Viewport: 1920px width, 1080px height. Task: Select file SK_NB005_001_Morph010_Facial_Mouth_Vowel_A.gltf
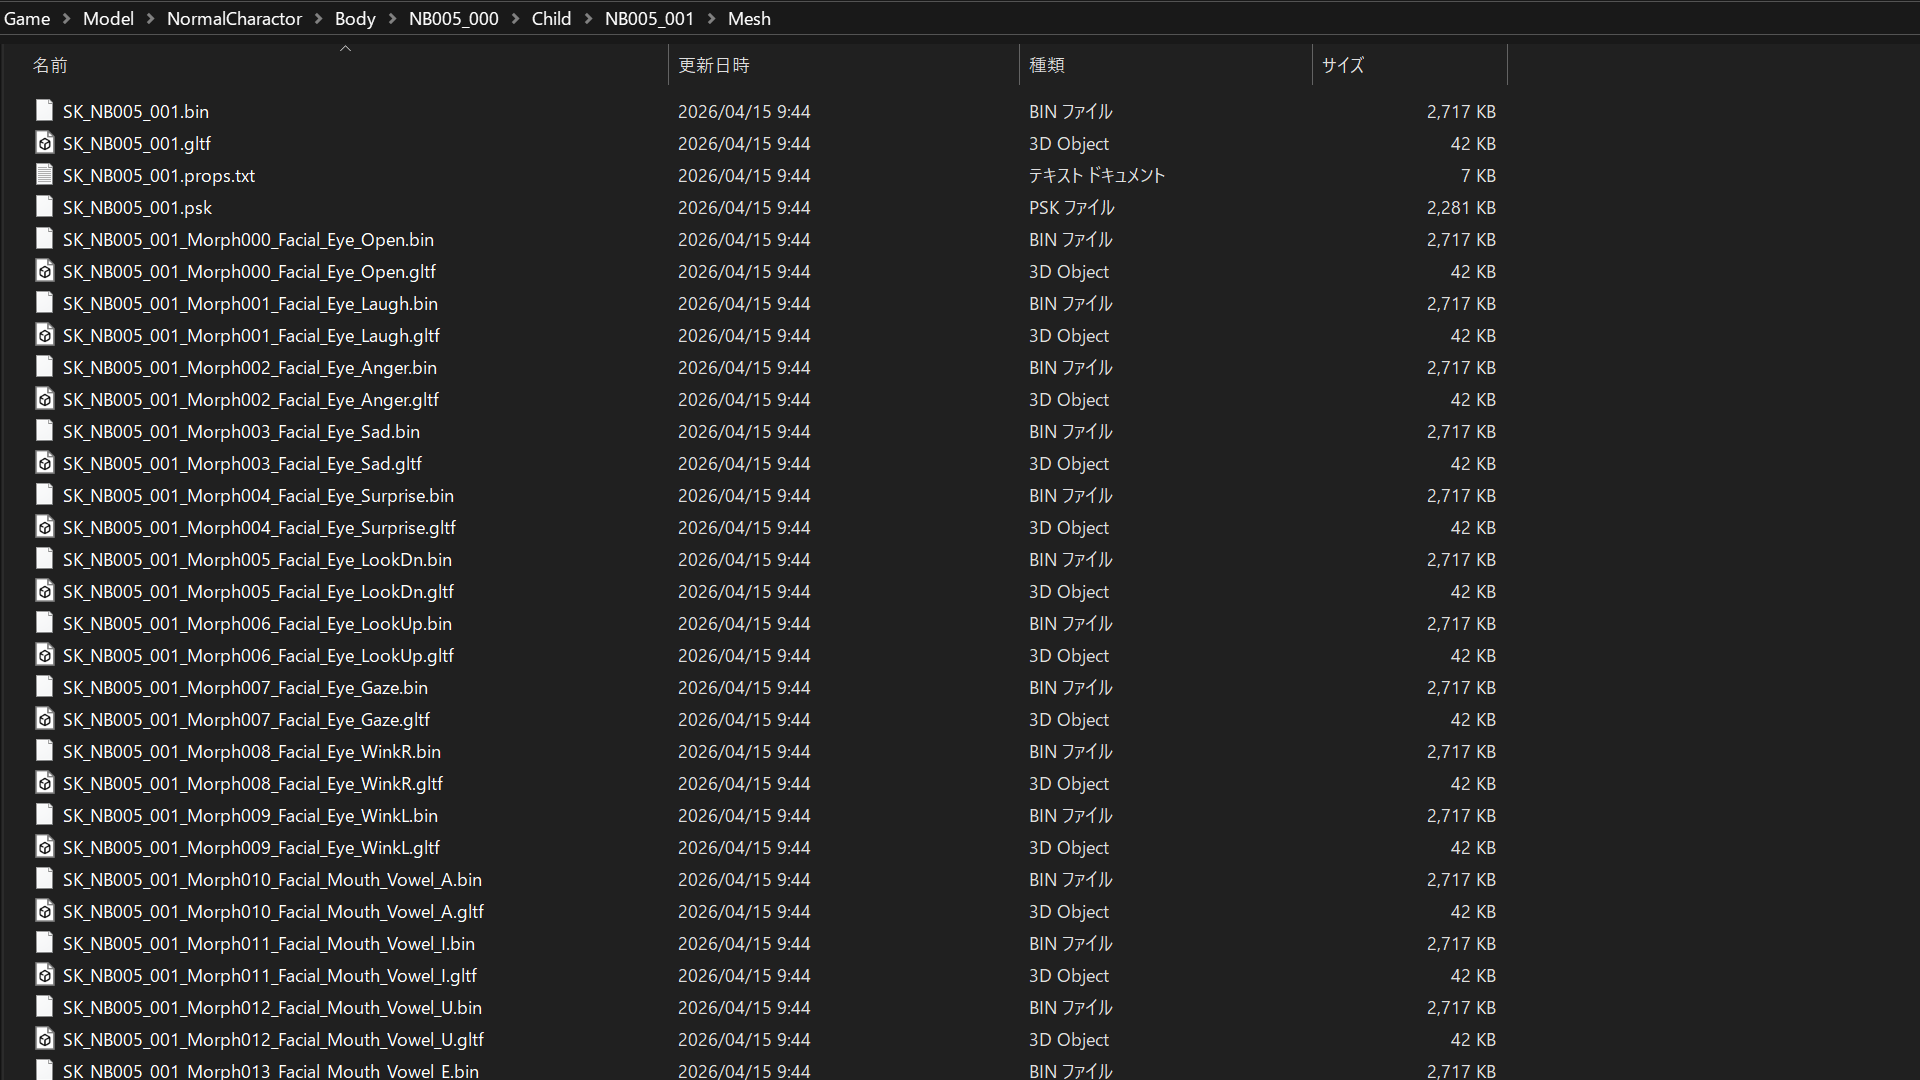click(x=273, y=912)
